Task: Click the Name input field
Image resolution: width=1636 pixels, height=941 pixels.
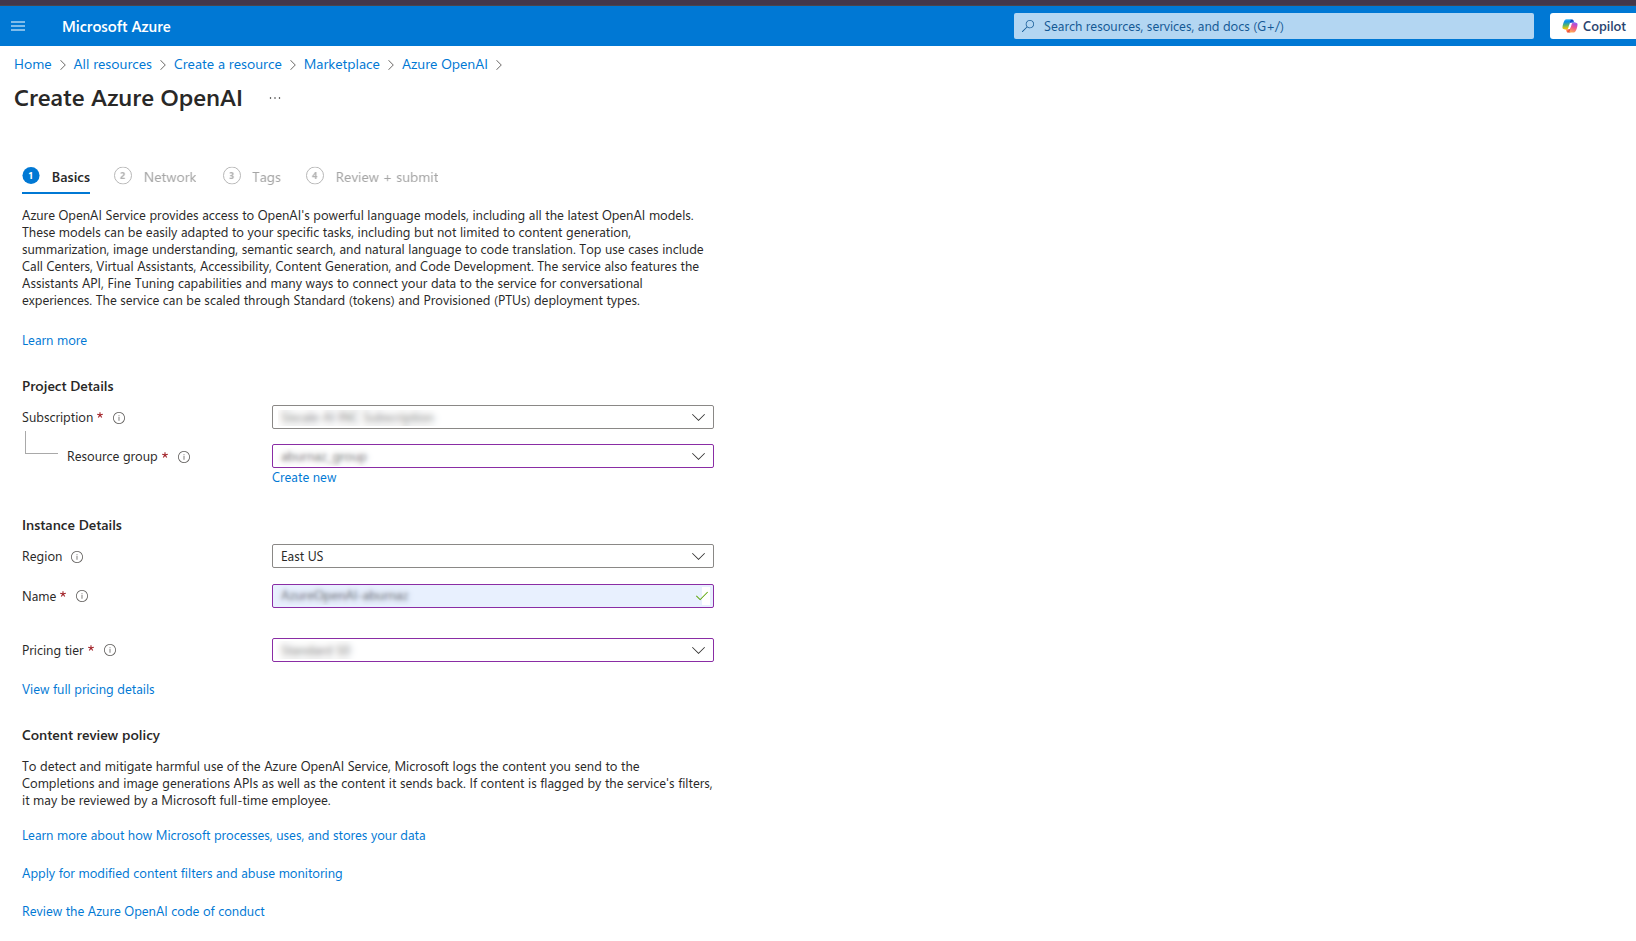Action: click(x=493, y=596)
